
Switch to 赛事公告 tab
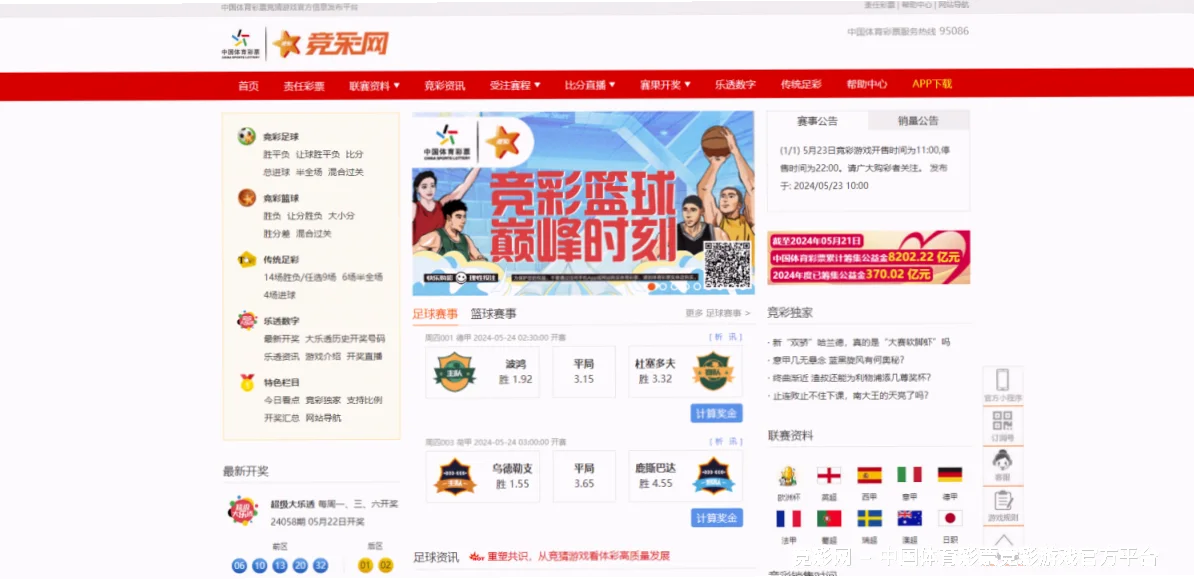pyautogui.click(x=817, y=121)
